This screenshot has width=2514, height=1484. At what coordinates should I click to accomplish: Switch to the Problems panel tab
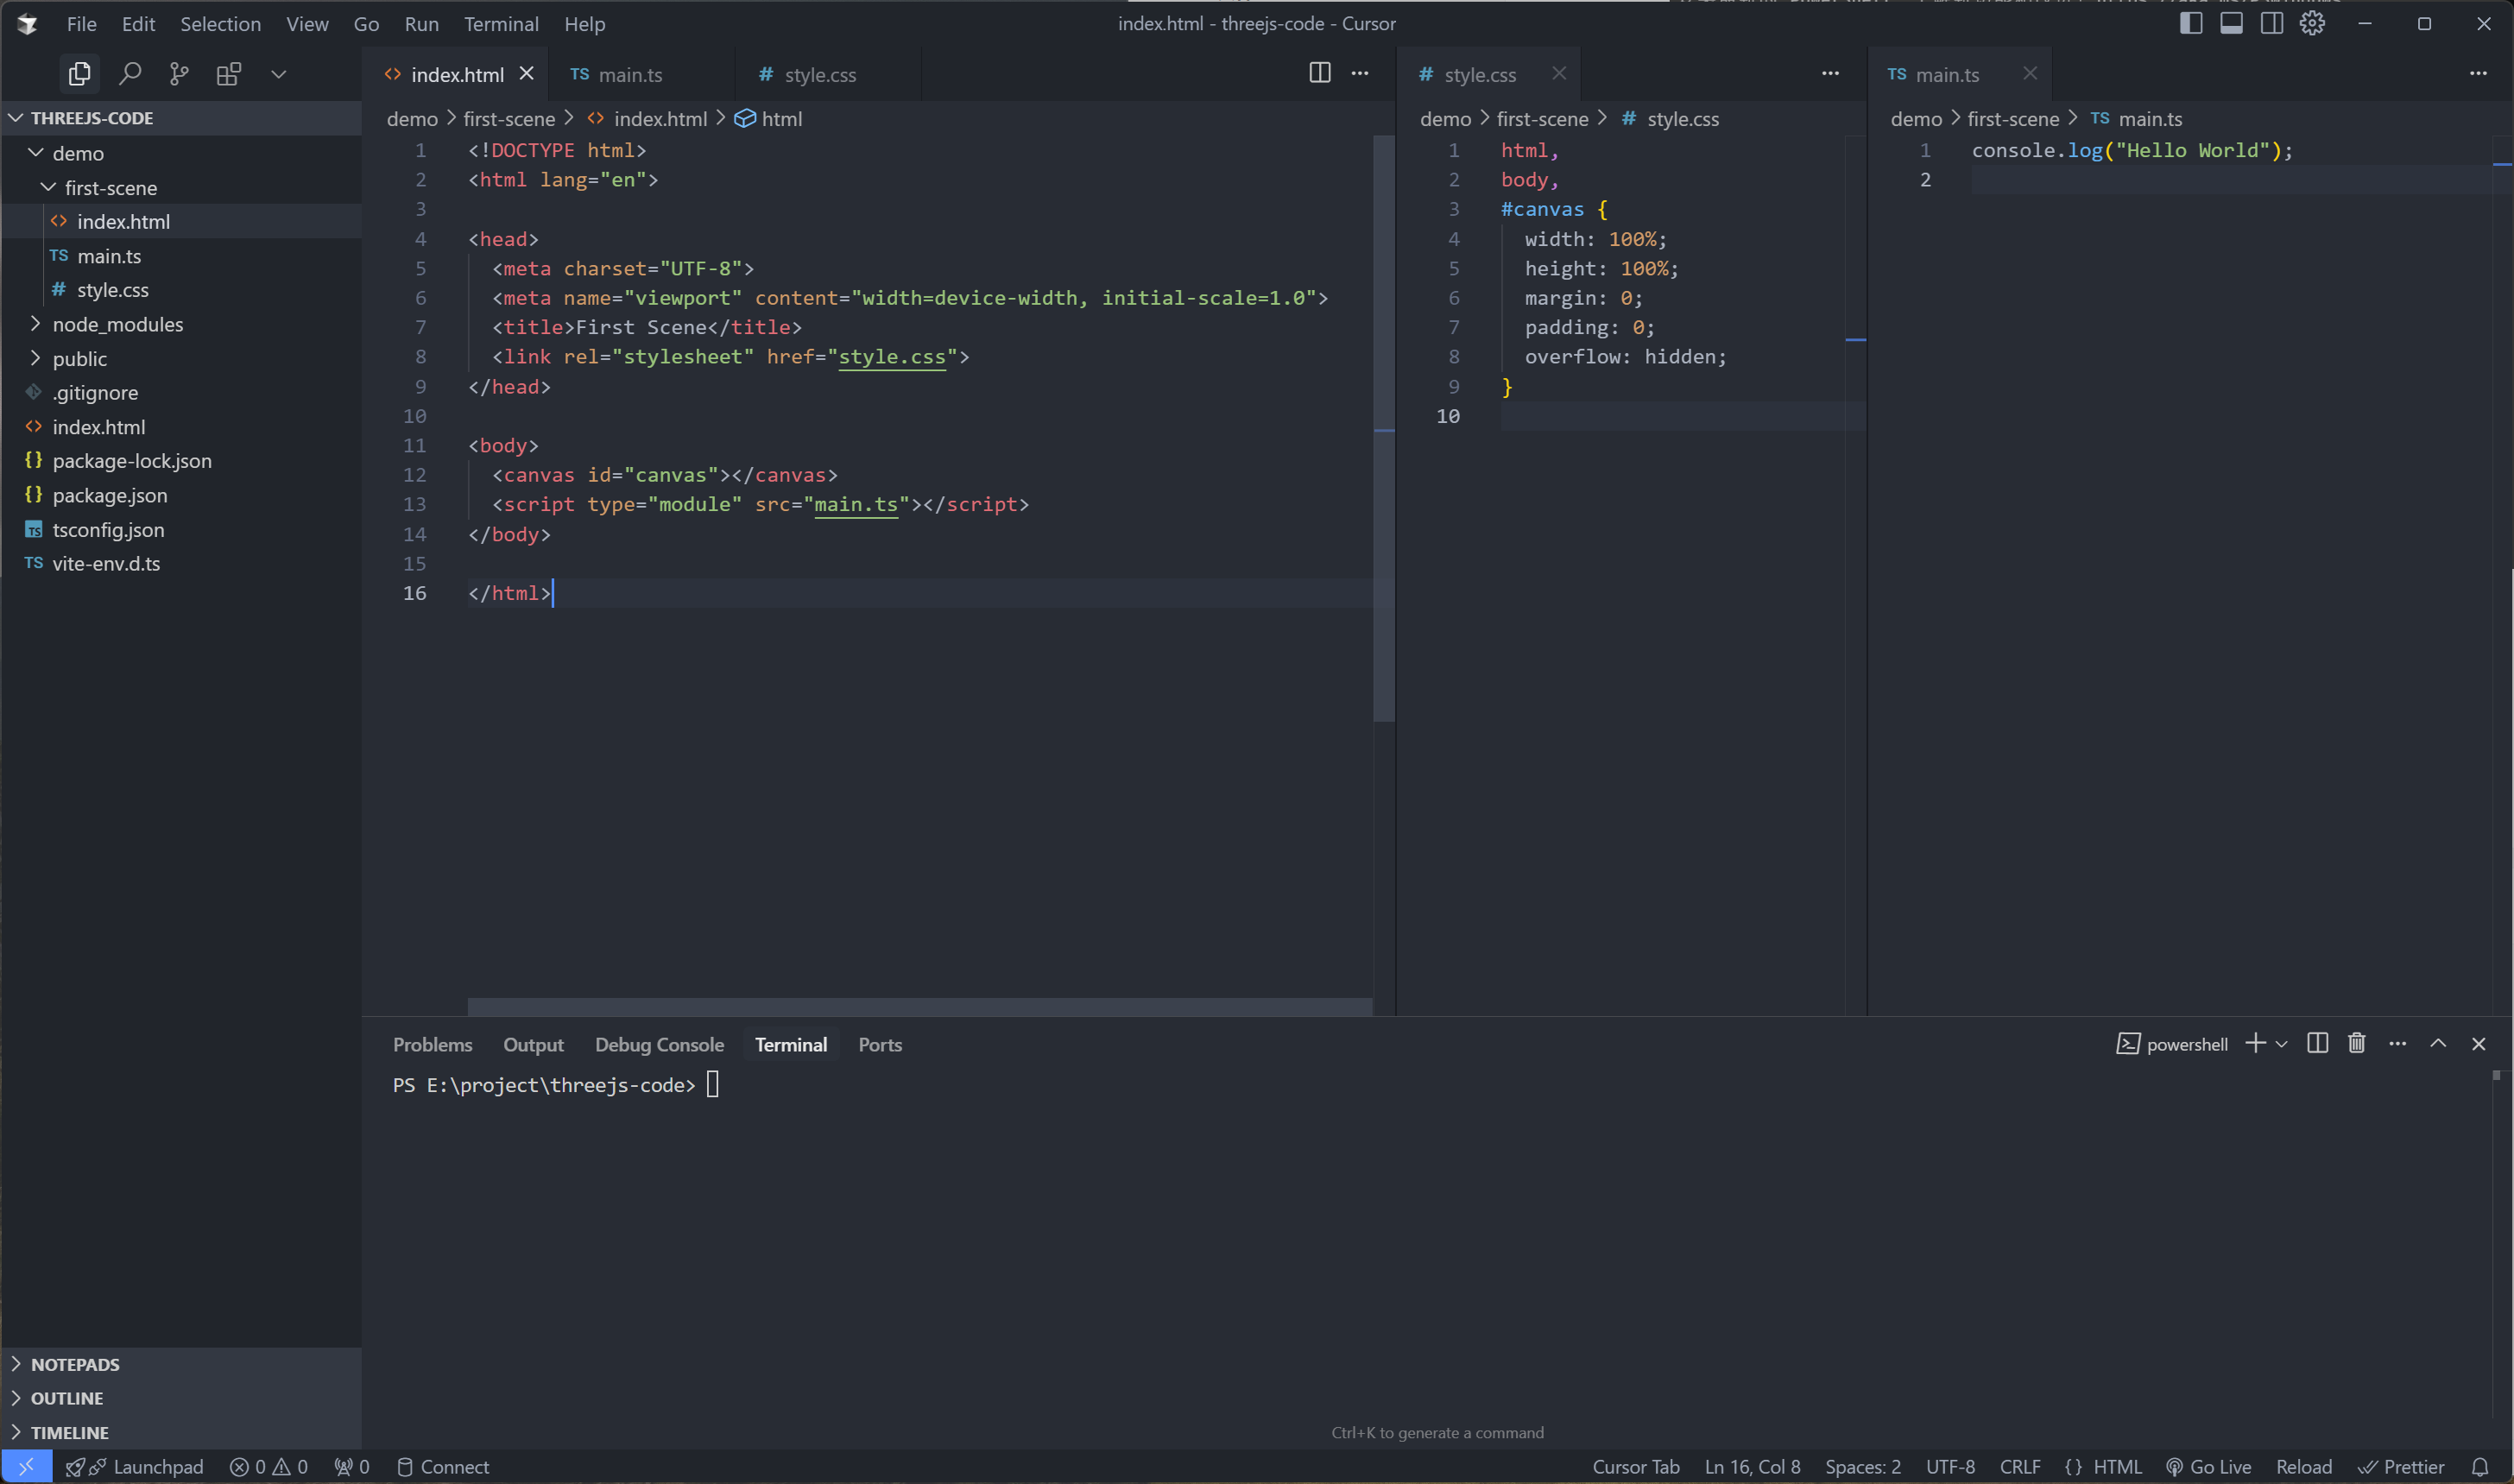pos(432,1044)
